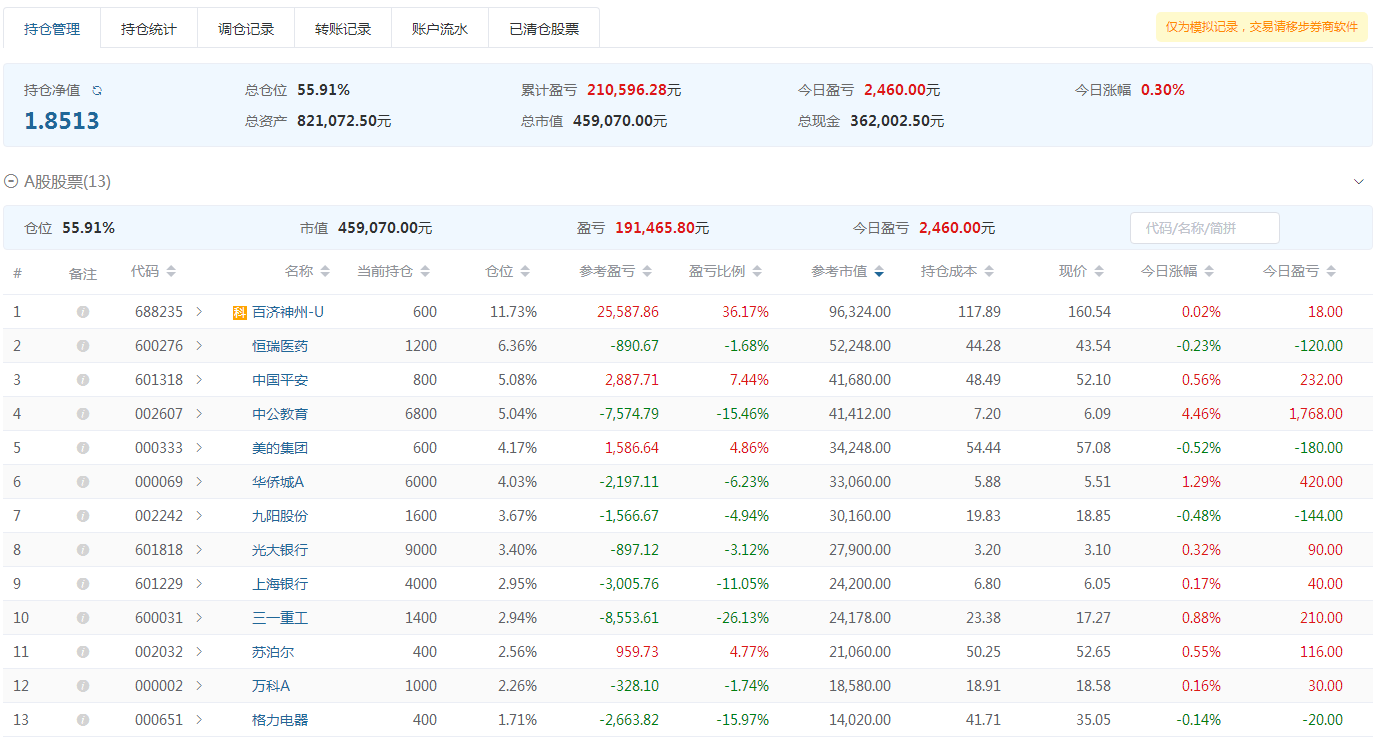This screenshot has height=756, width=1385.
Task: Open the 三一重工 stock link
Action: [x=280, y=618]
